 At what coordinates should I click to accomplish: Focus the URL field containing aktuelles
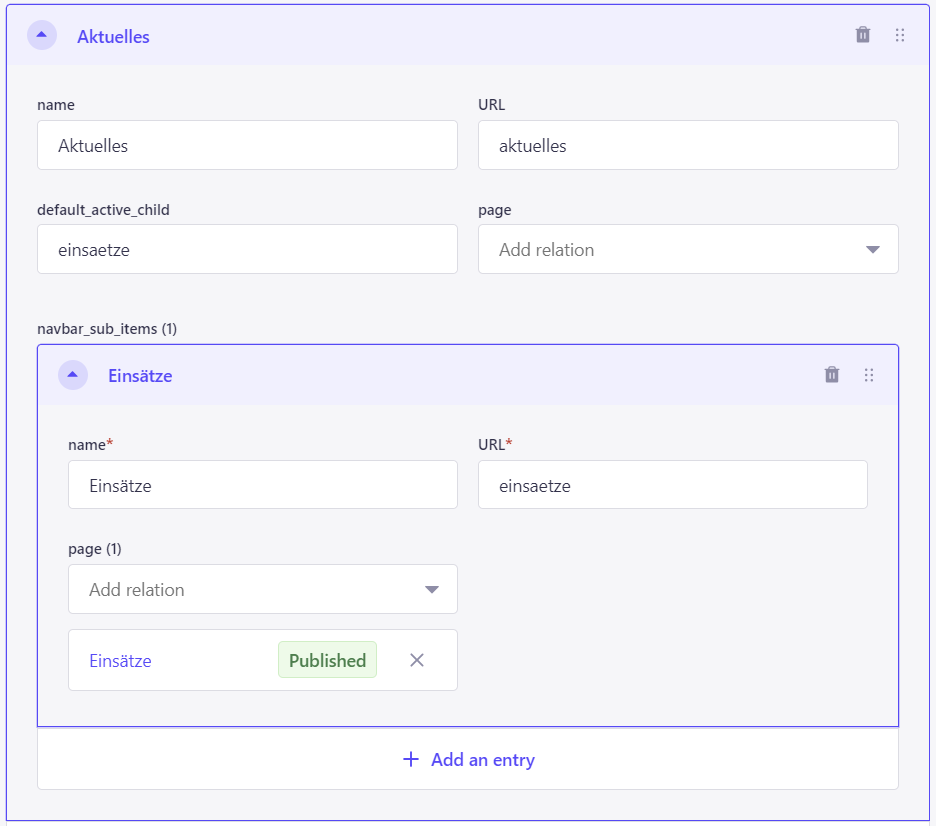[688, 145]
